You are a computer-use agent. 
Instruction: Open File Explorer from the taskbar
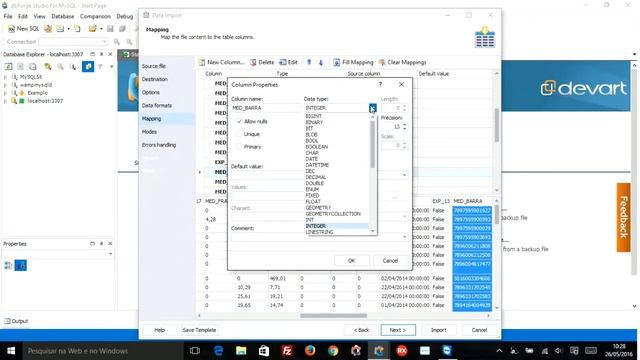[241, 351]
